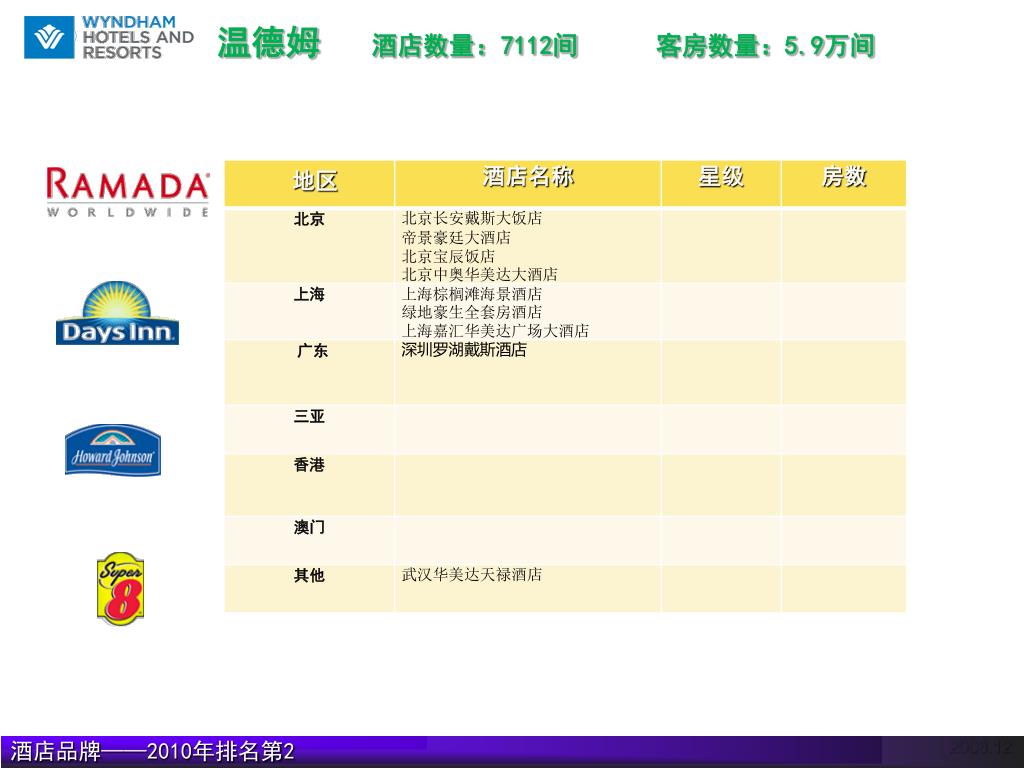Select the 酒店数量：7112间 text
The height and width of the screenshot is (768, 1024).
click(475, 46)
